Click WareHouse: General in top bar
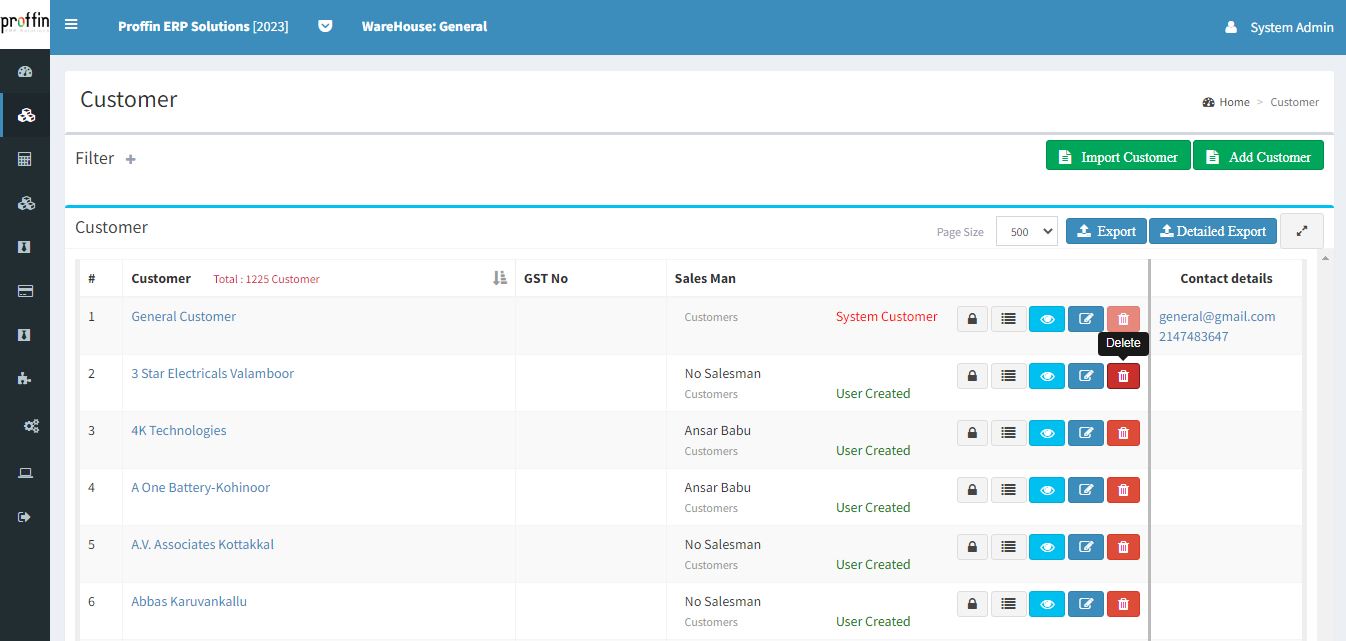The image size is (1346, 641). pos(424,26)
